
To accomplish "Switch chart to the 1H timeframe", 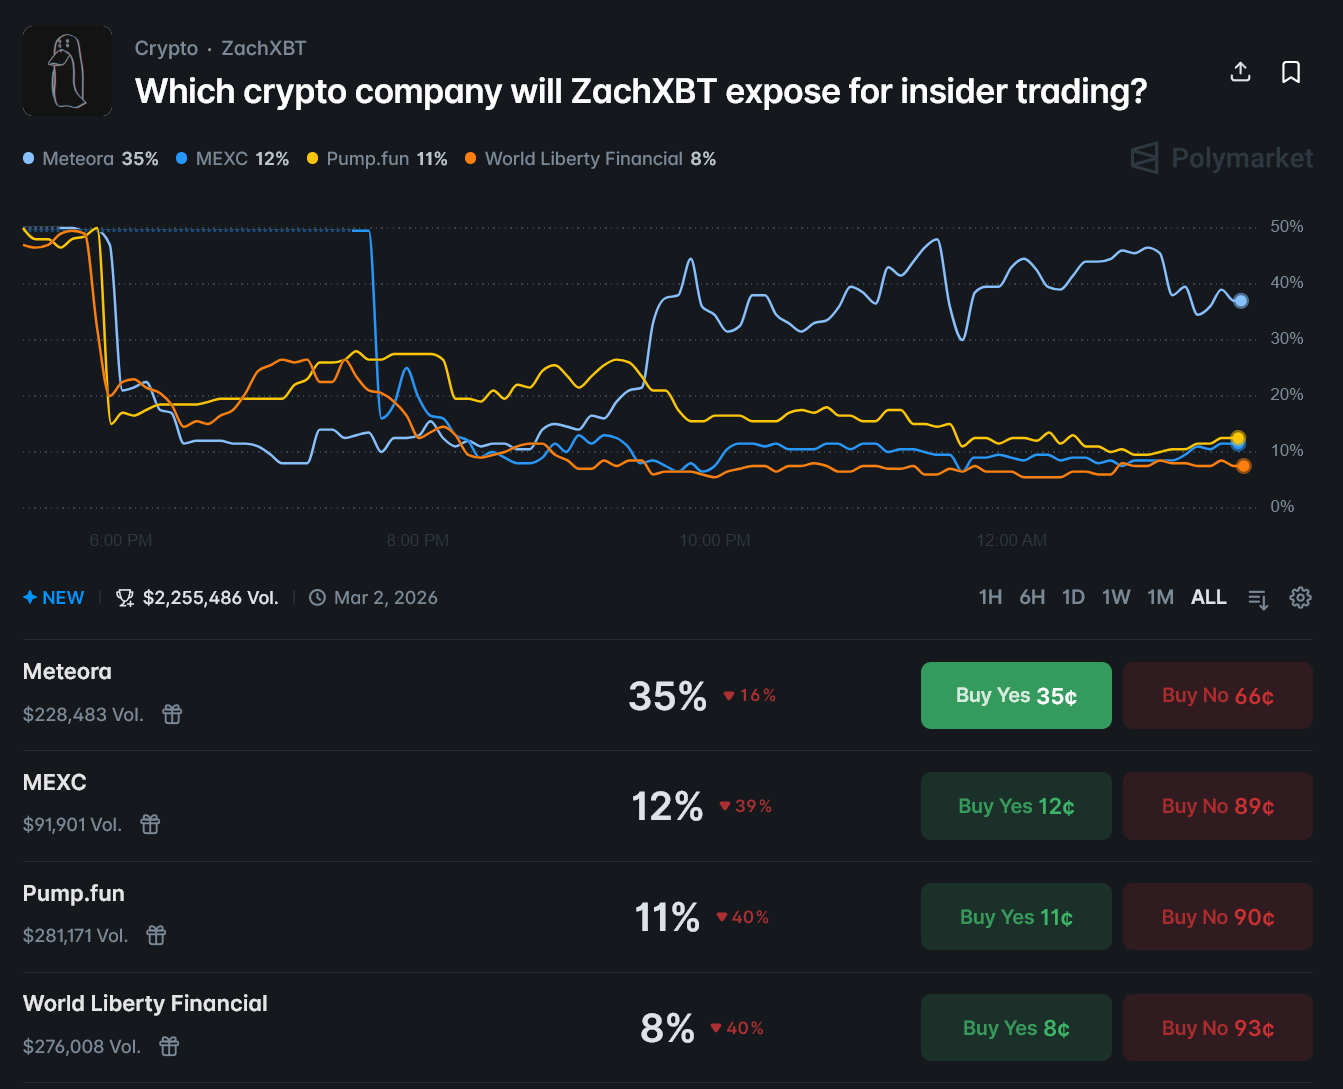I will 990,596.
